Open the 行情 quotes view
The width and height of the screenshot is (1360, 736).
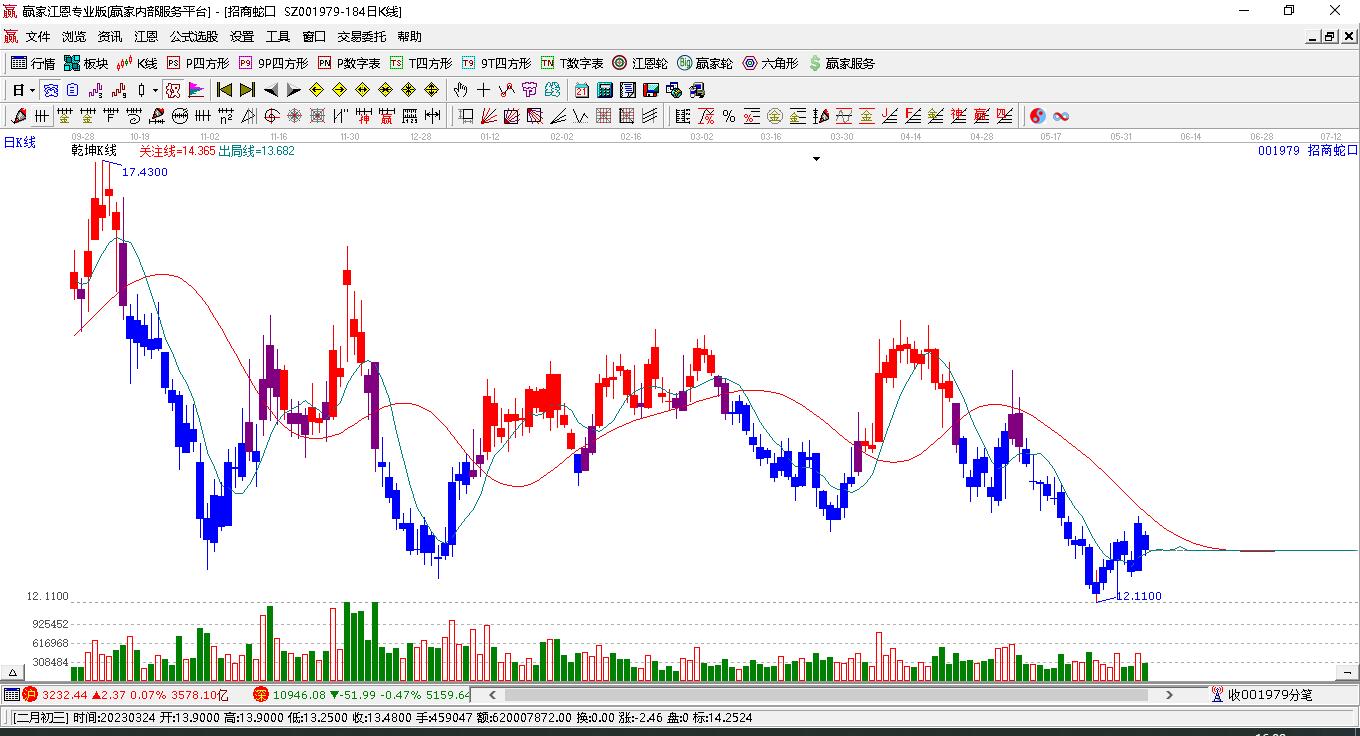click(33, 63)
